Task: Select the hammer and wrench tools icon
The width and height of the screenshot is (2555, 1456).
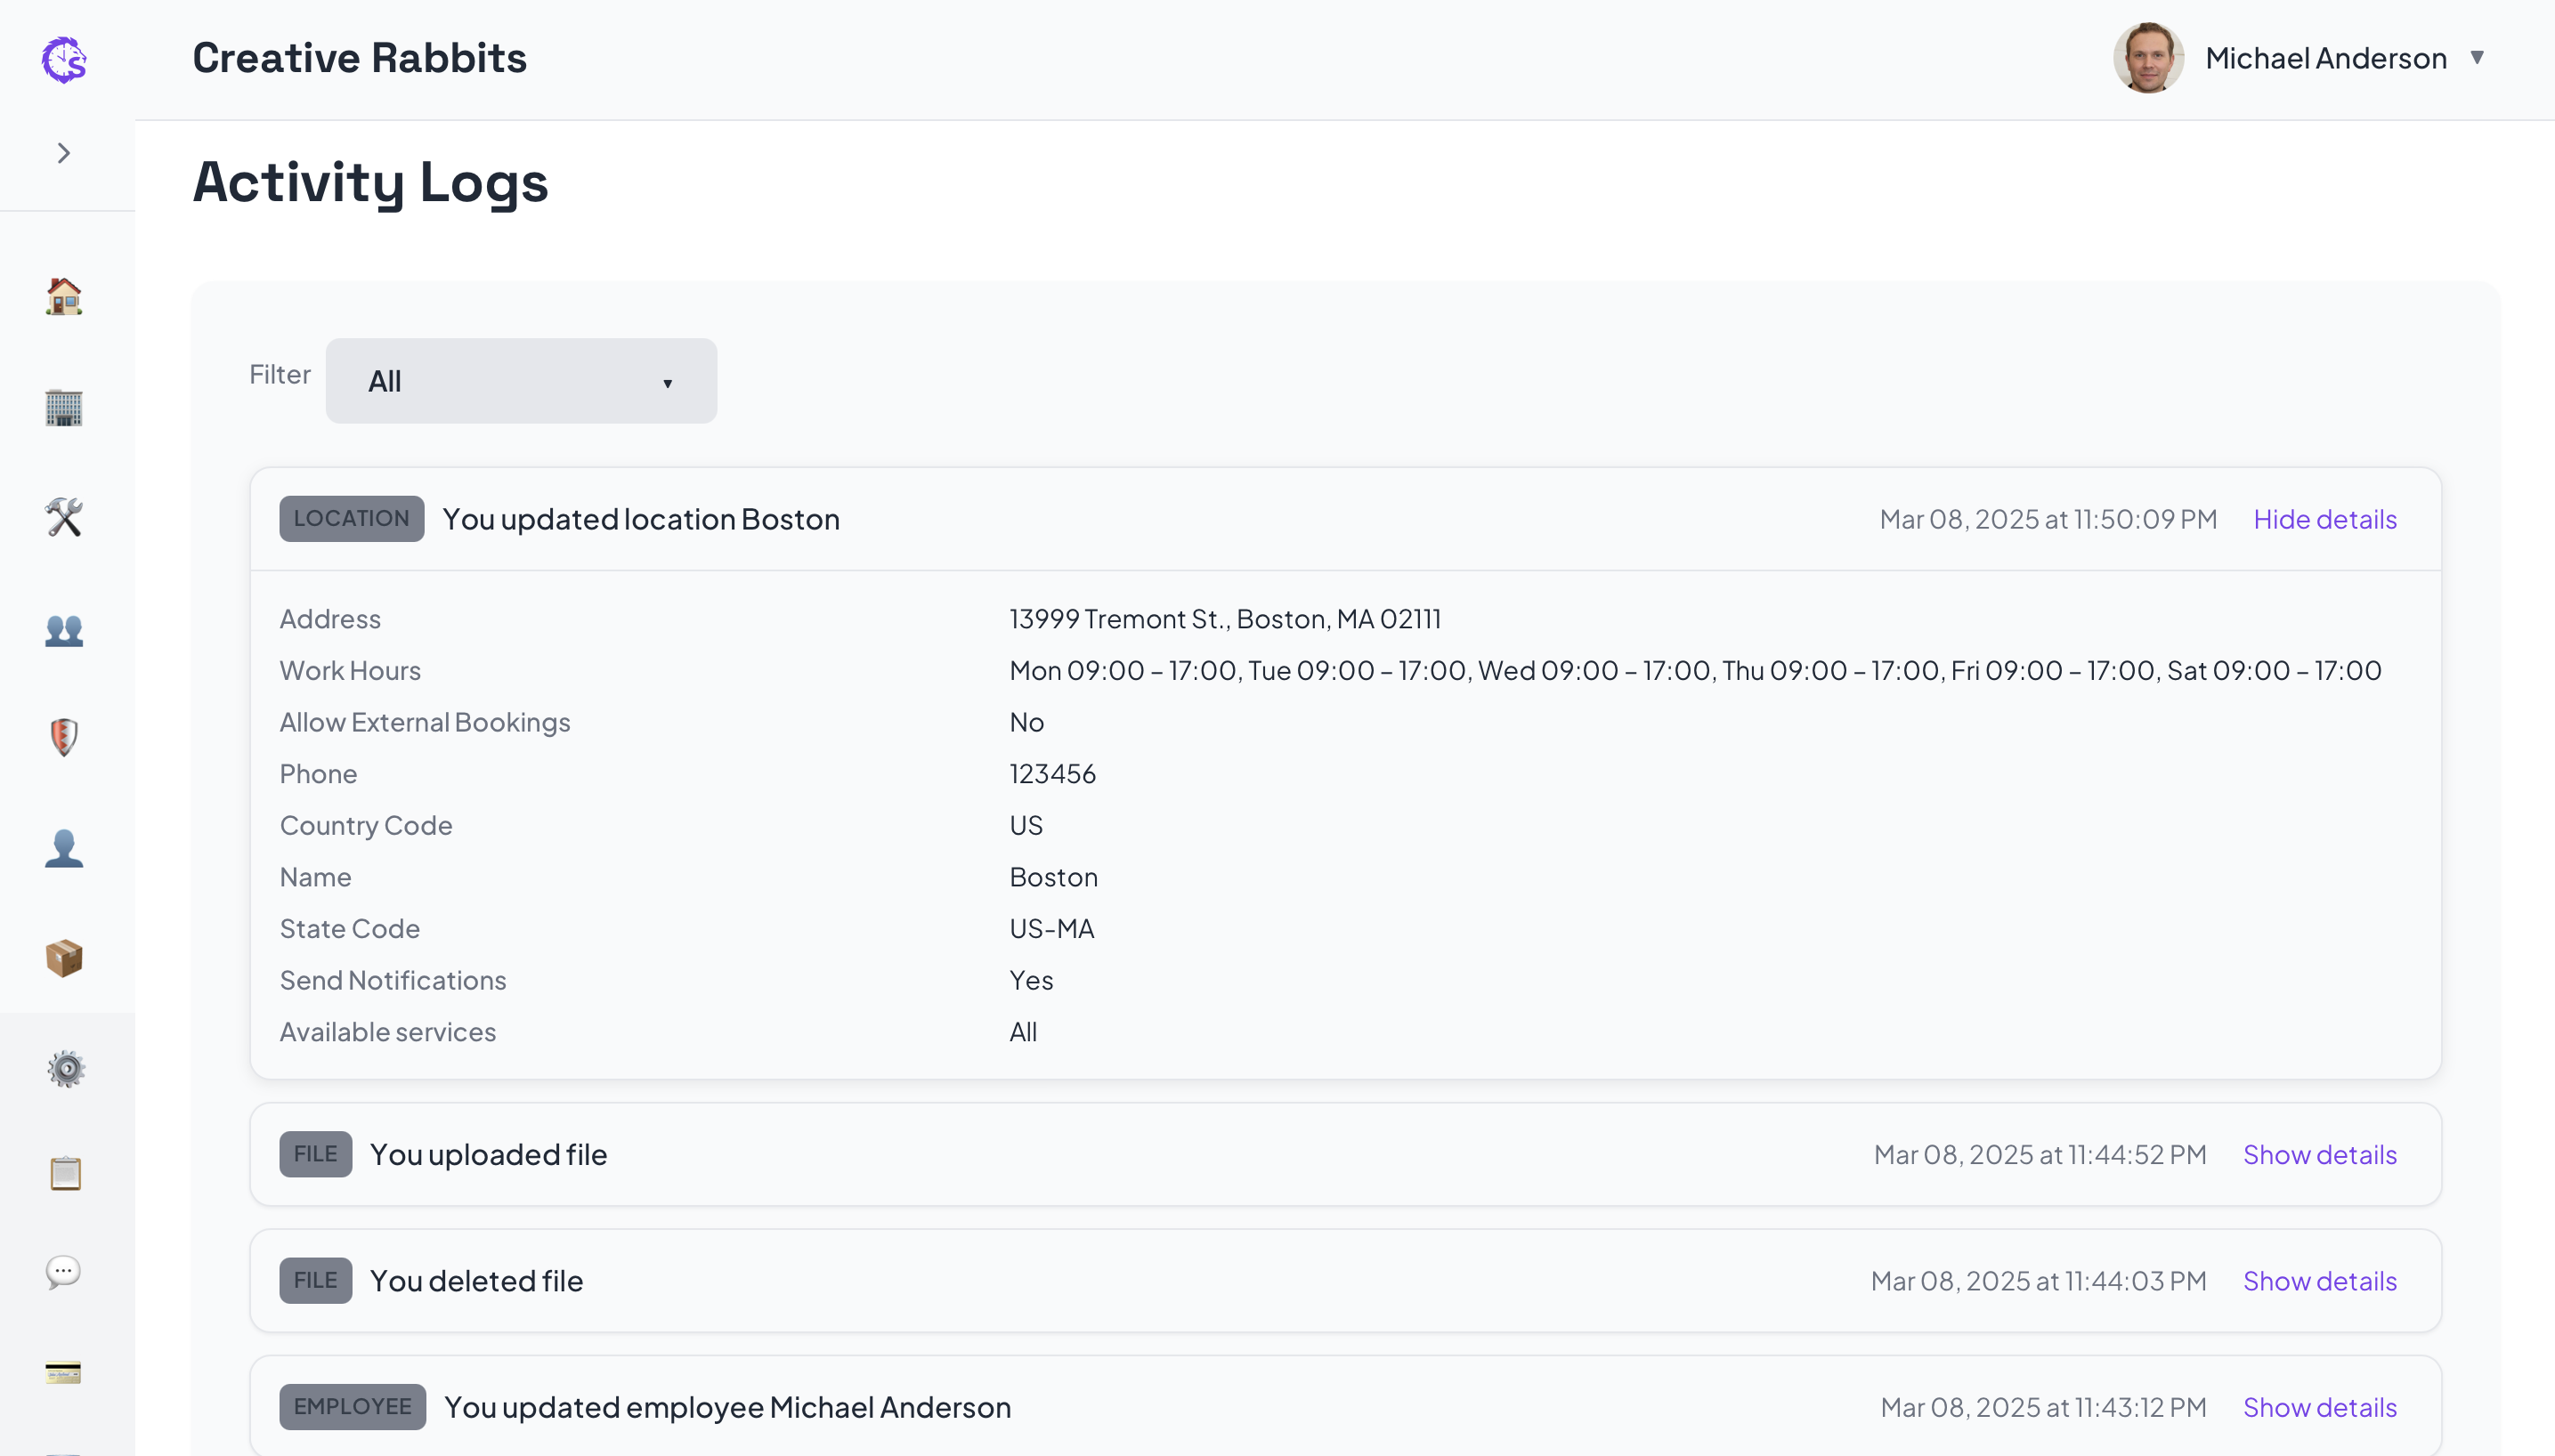Action: coord(64,517)
